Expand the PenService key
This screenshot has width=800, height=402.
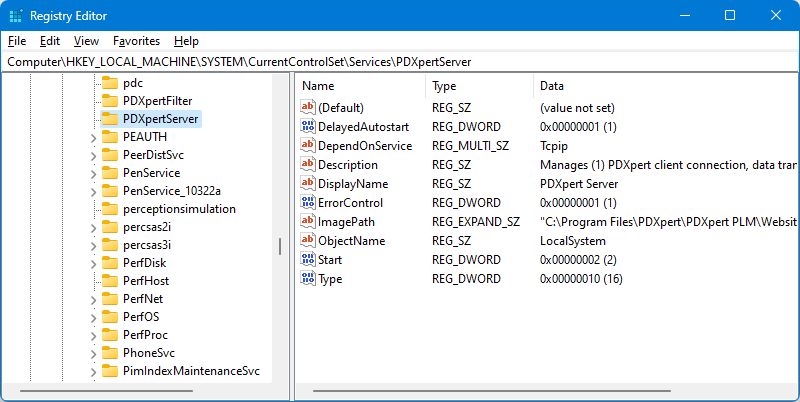coord(93,174)
